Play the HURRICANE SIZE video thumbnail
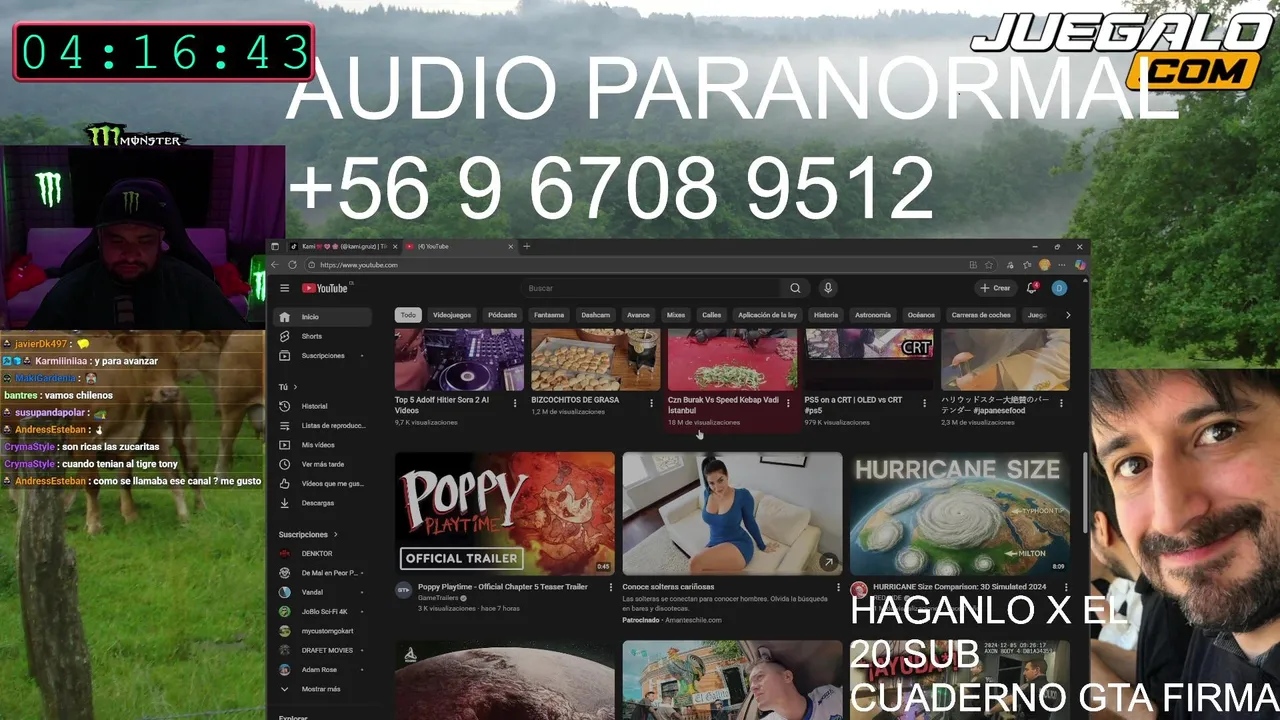This screenshot has height=720, width=1280. point(960,514)
